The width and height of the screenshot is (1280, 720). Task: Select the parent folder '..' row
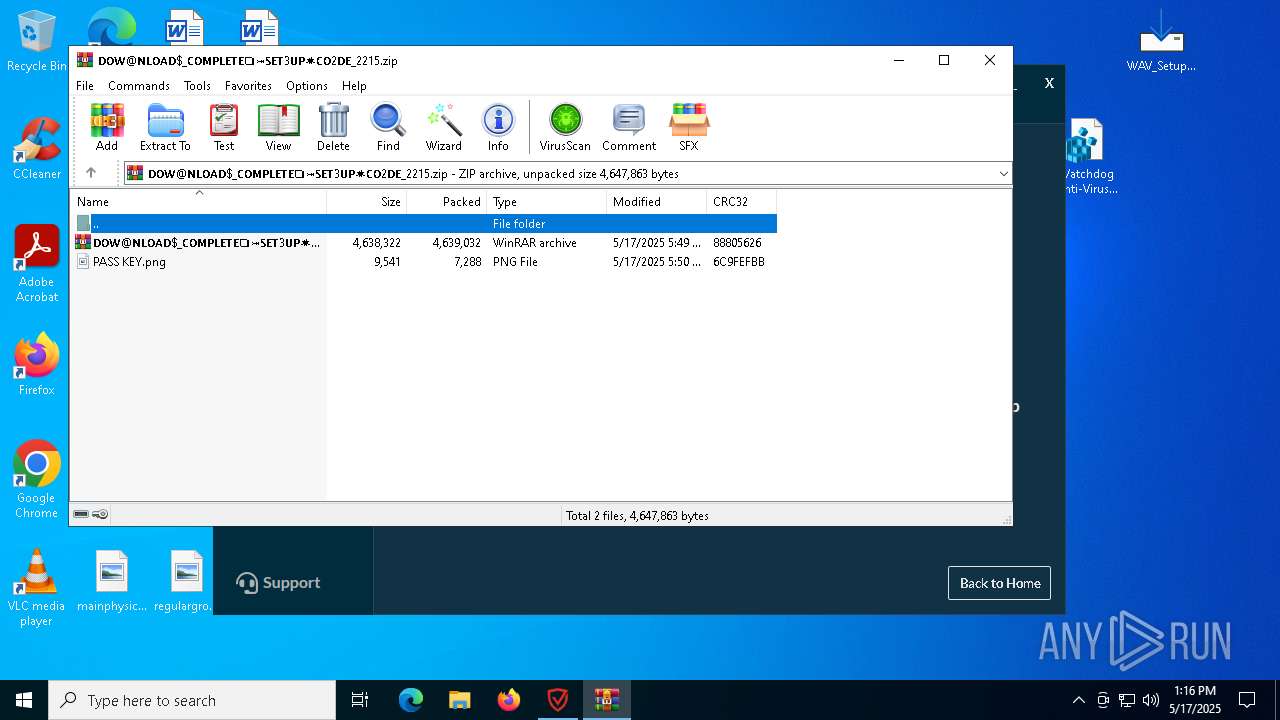424,224
